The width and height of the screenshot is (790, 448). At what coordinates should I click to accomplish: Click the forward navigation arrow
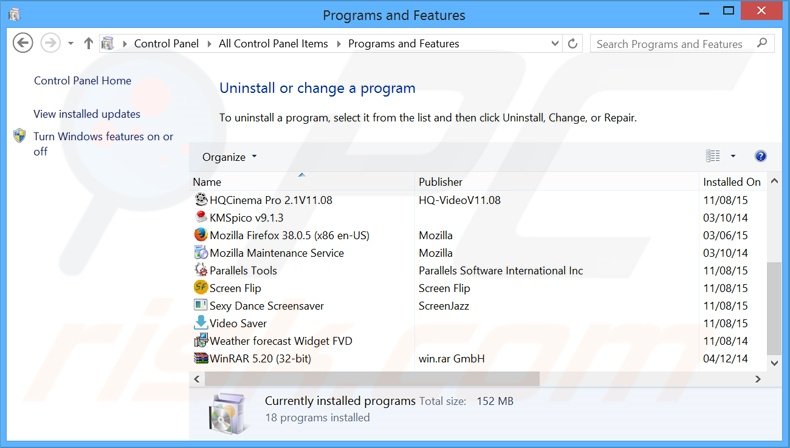[x=50, y=43]
